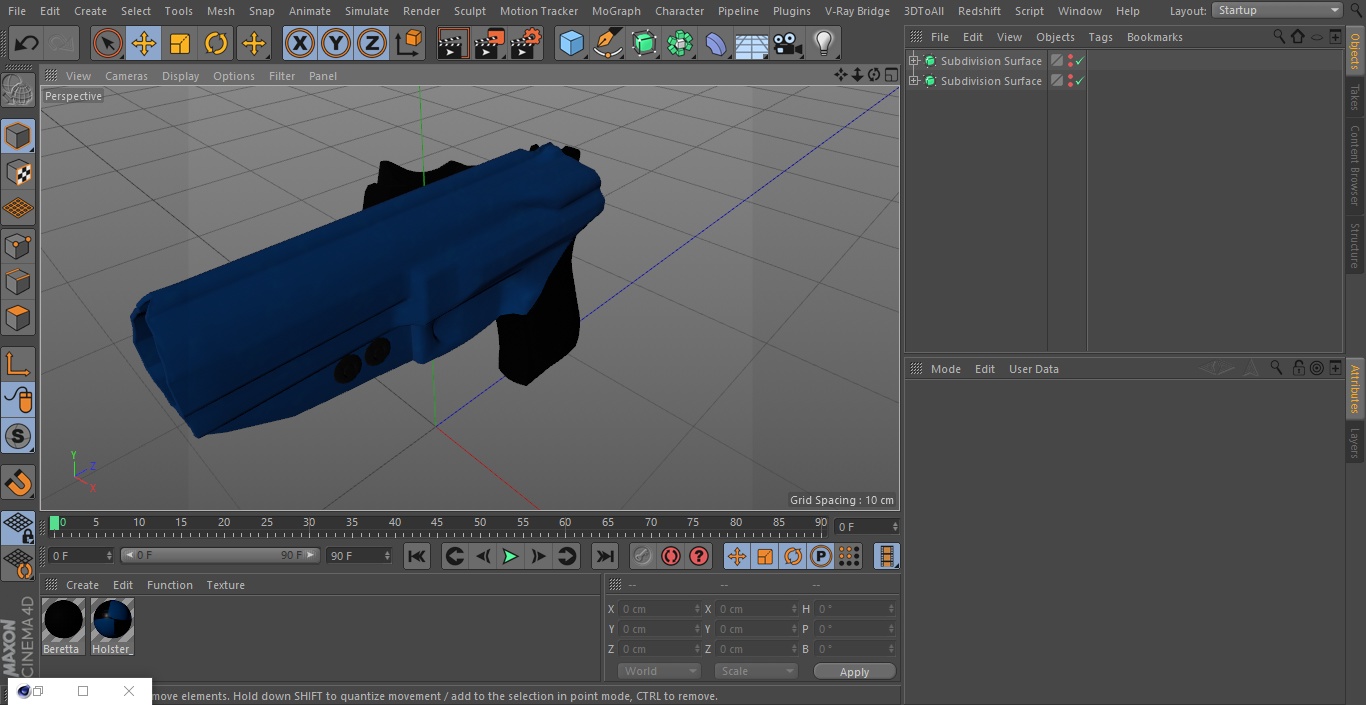Open the Deformer objects icon

716,43
